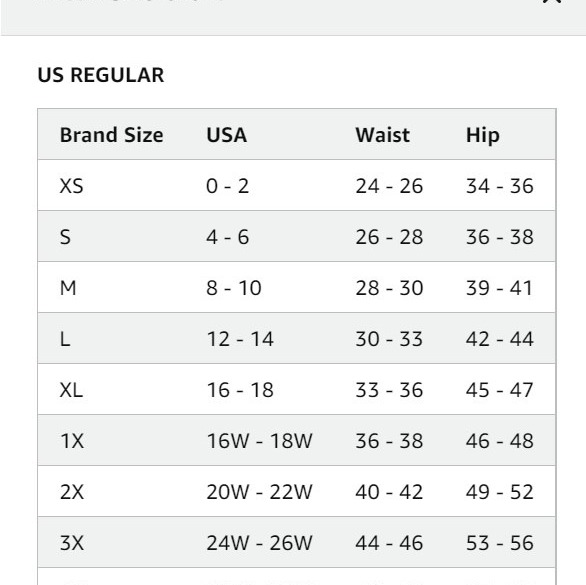Click waist measurement 44 - 46
The height and width of the screenshot is (585, 586).
click(389, 543)
